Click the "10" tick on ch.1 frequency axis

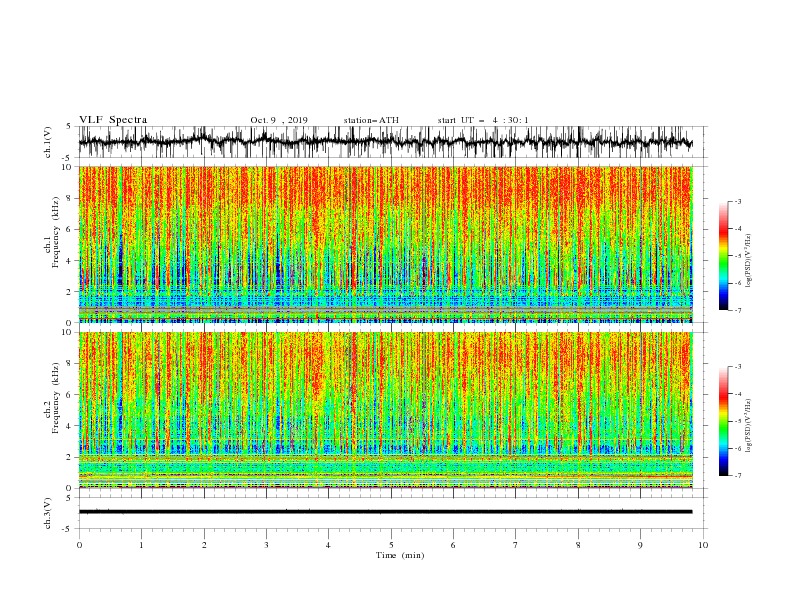67,167
